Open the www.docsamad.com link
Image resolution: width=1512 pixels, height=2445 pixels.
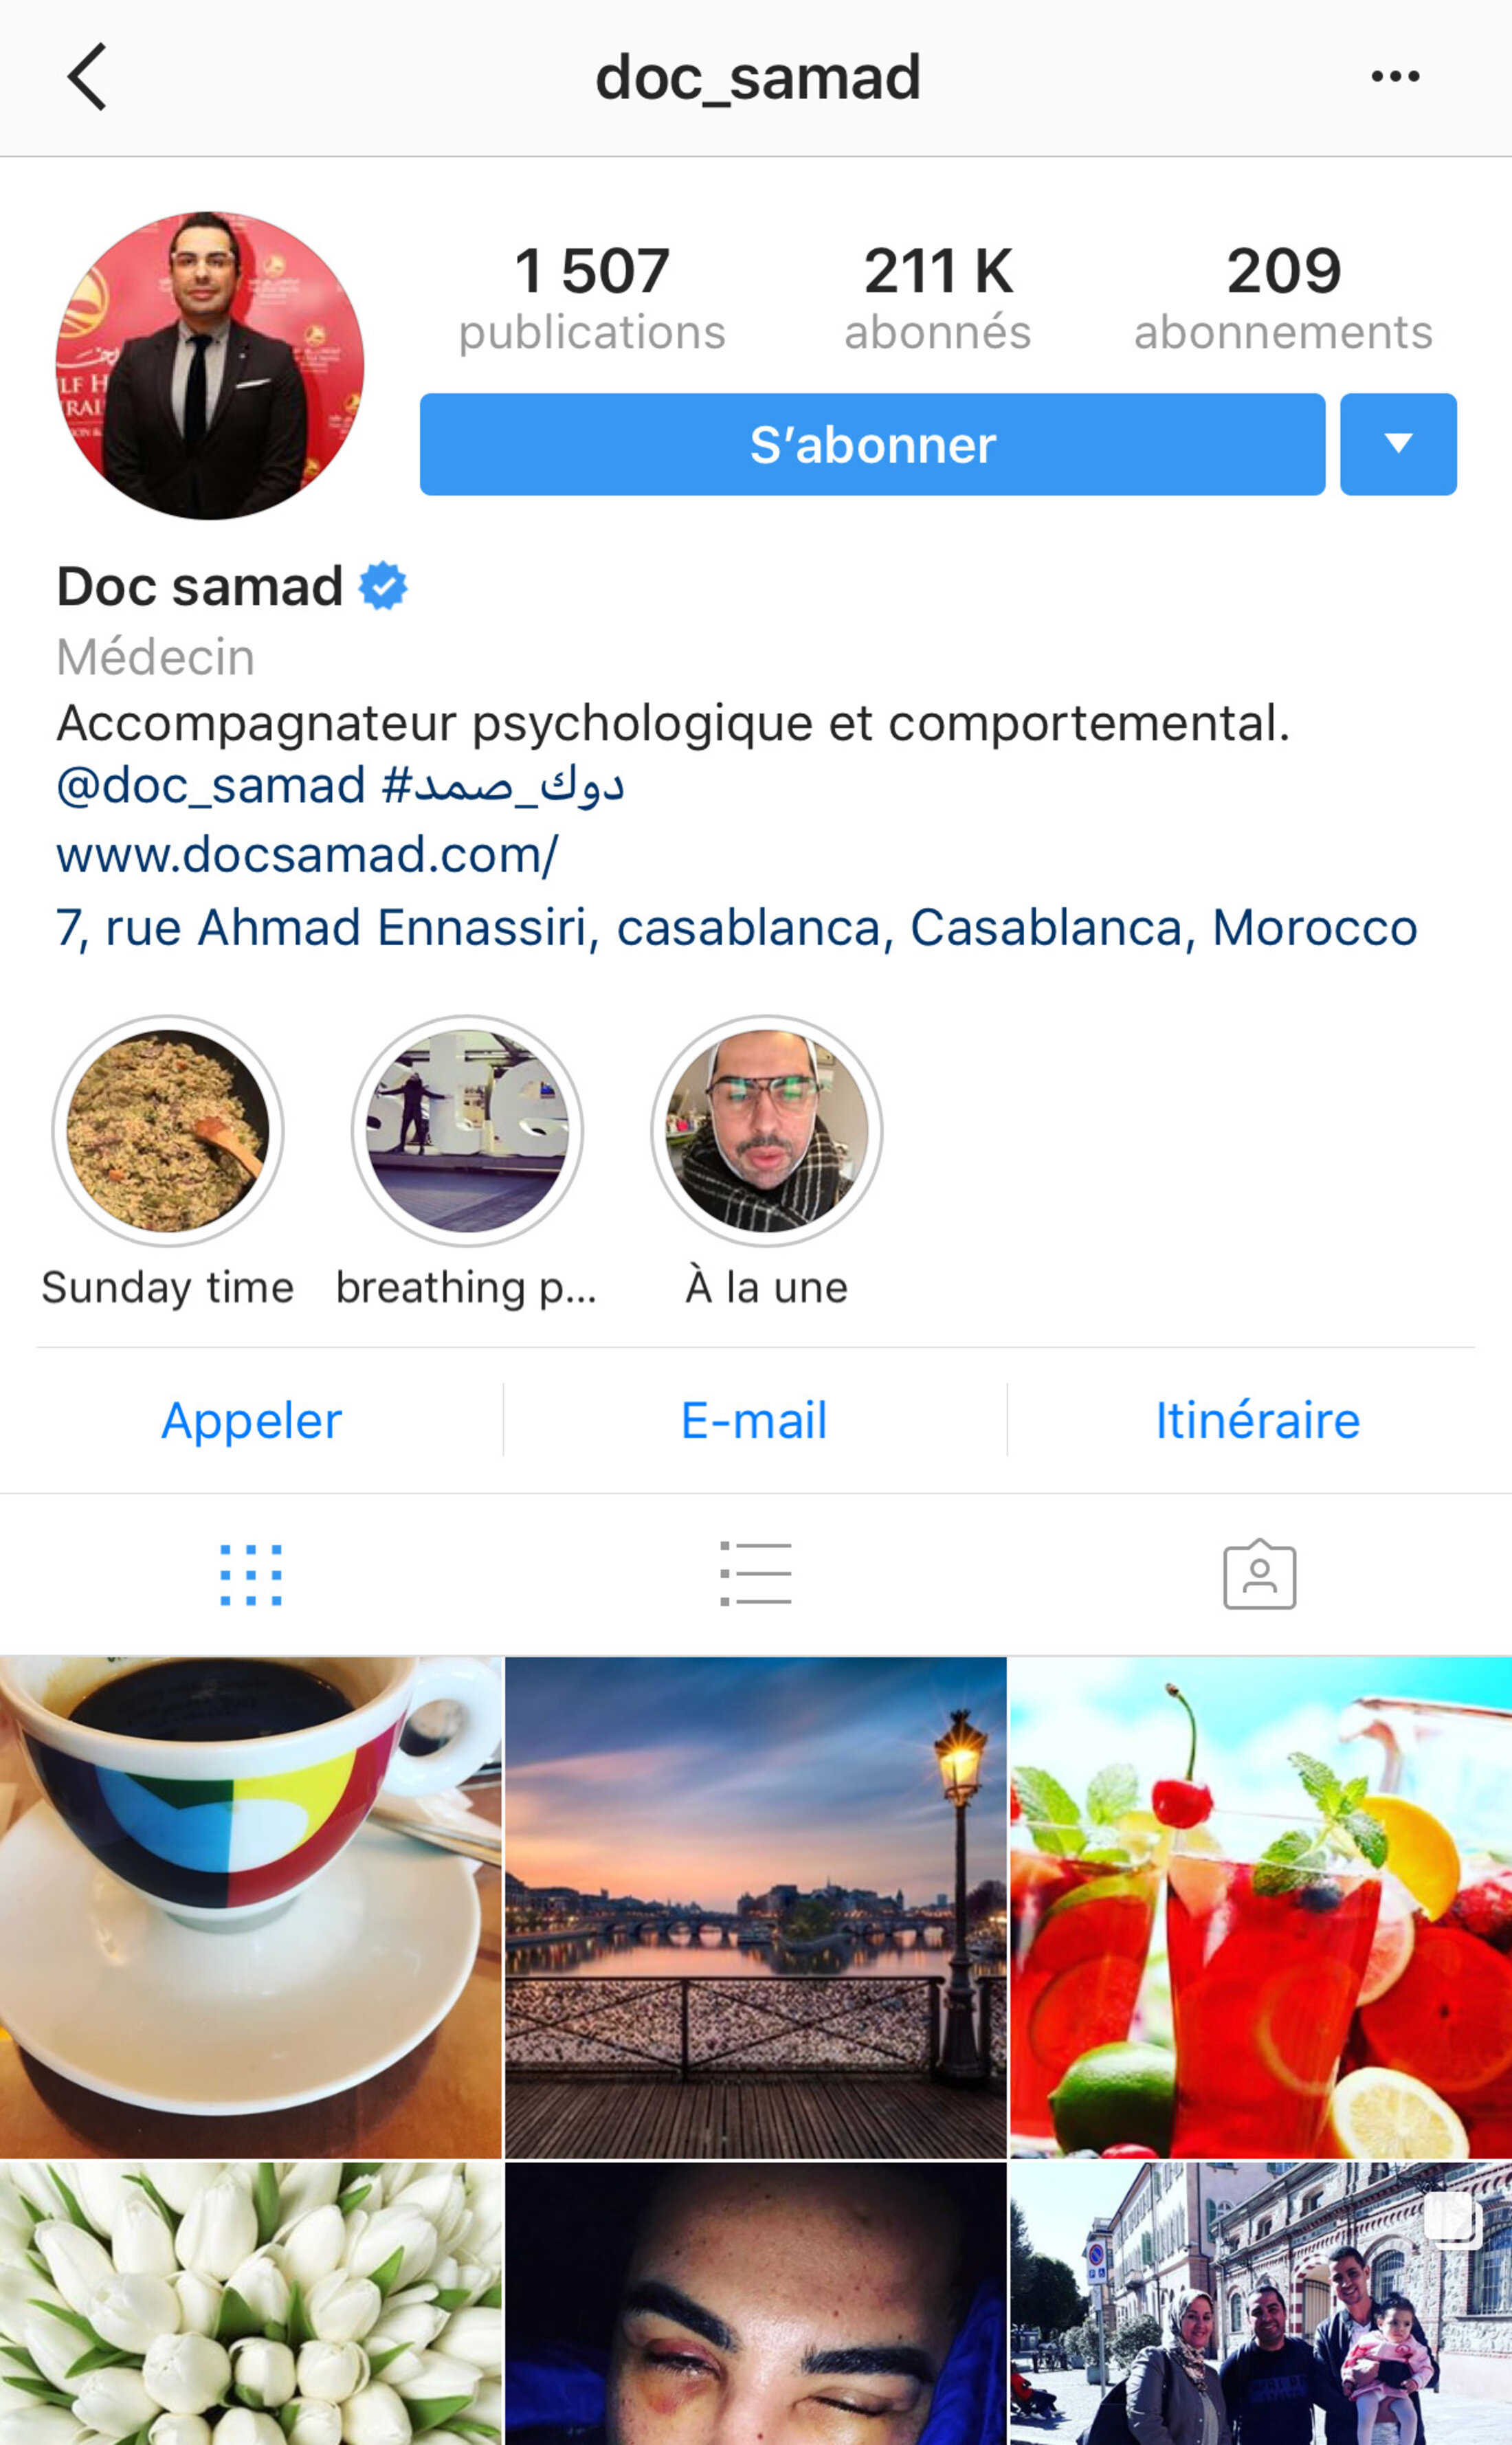pos(307,855)
